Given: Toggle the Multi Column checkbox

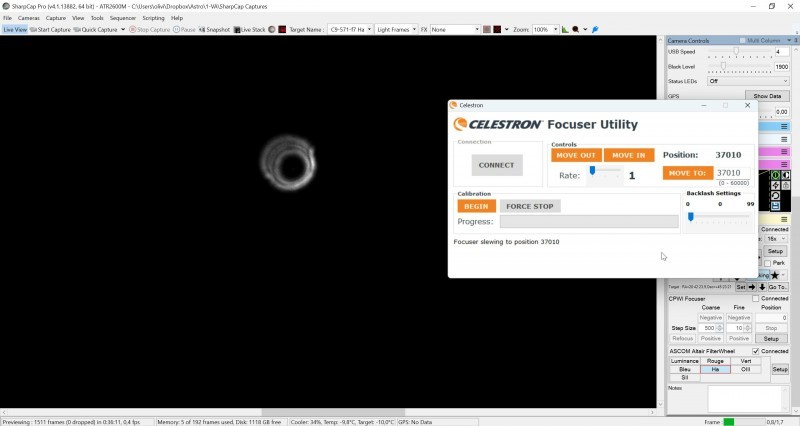Looking at the screenshot, I should (x=742, y=40).
